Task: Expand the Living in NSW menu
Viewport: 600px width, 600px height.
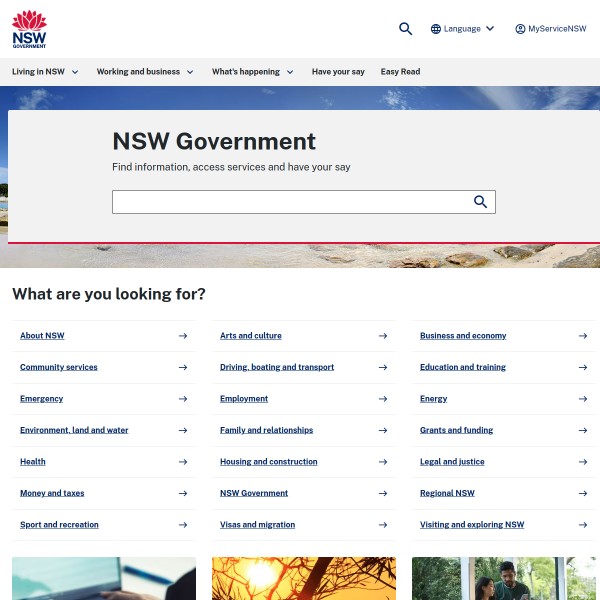Action: click(45, 72)
